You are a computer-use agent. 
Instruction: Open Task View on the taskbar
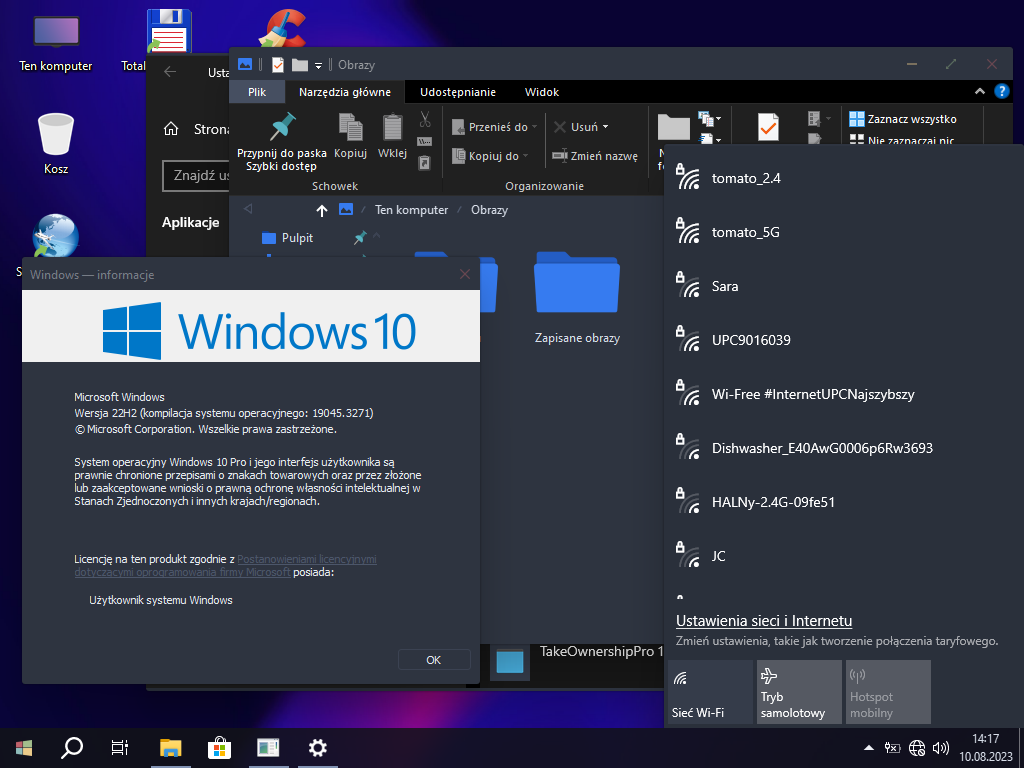pos(120,747)
